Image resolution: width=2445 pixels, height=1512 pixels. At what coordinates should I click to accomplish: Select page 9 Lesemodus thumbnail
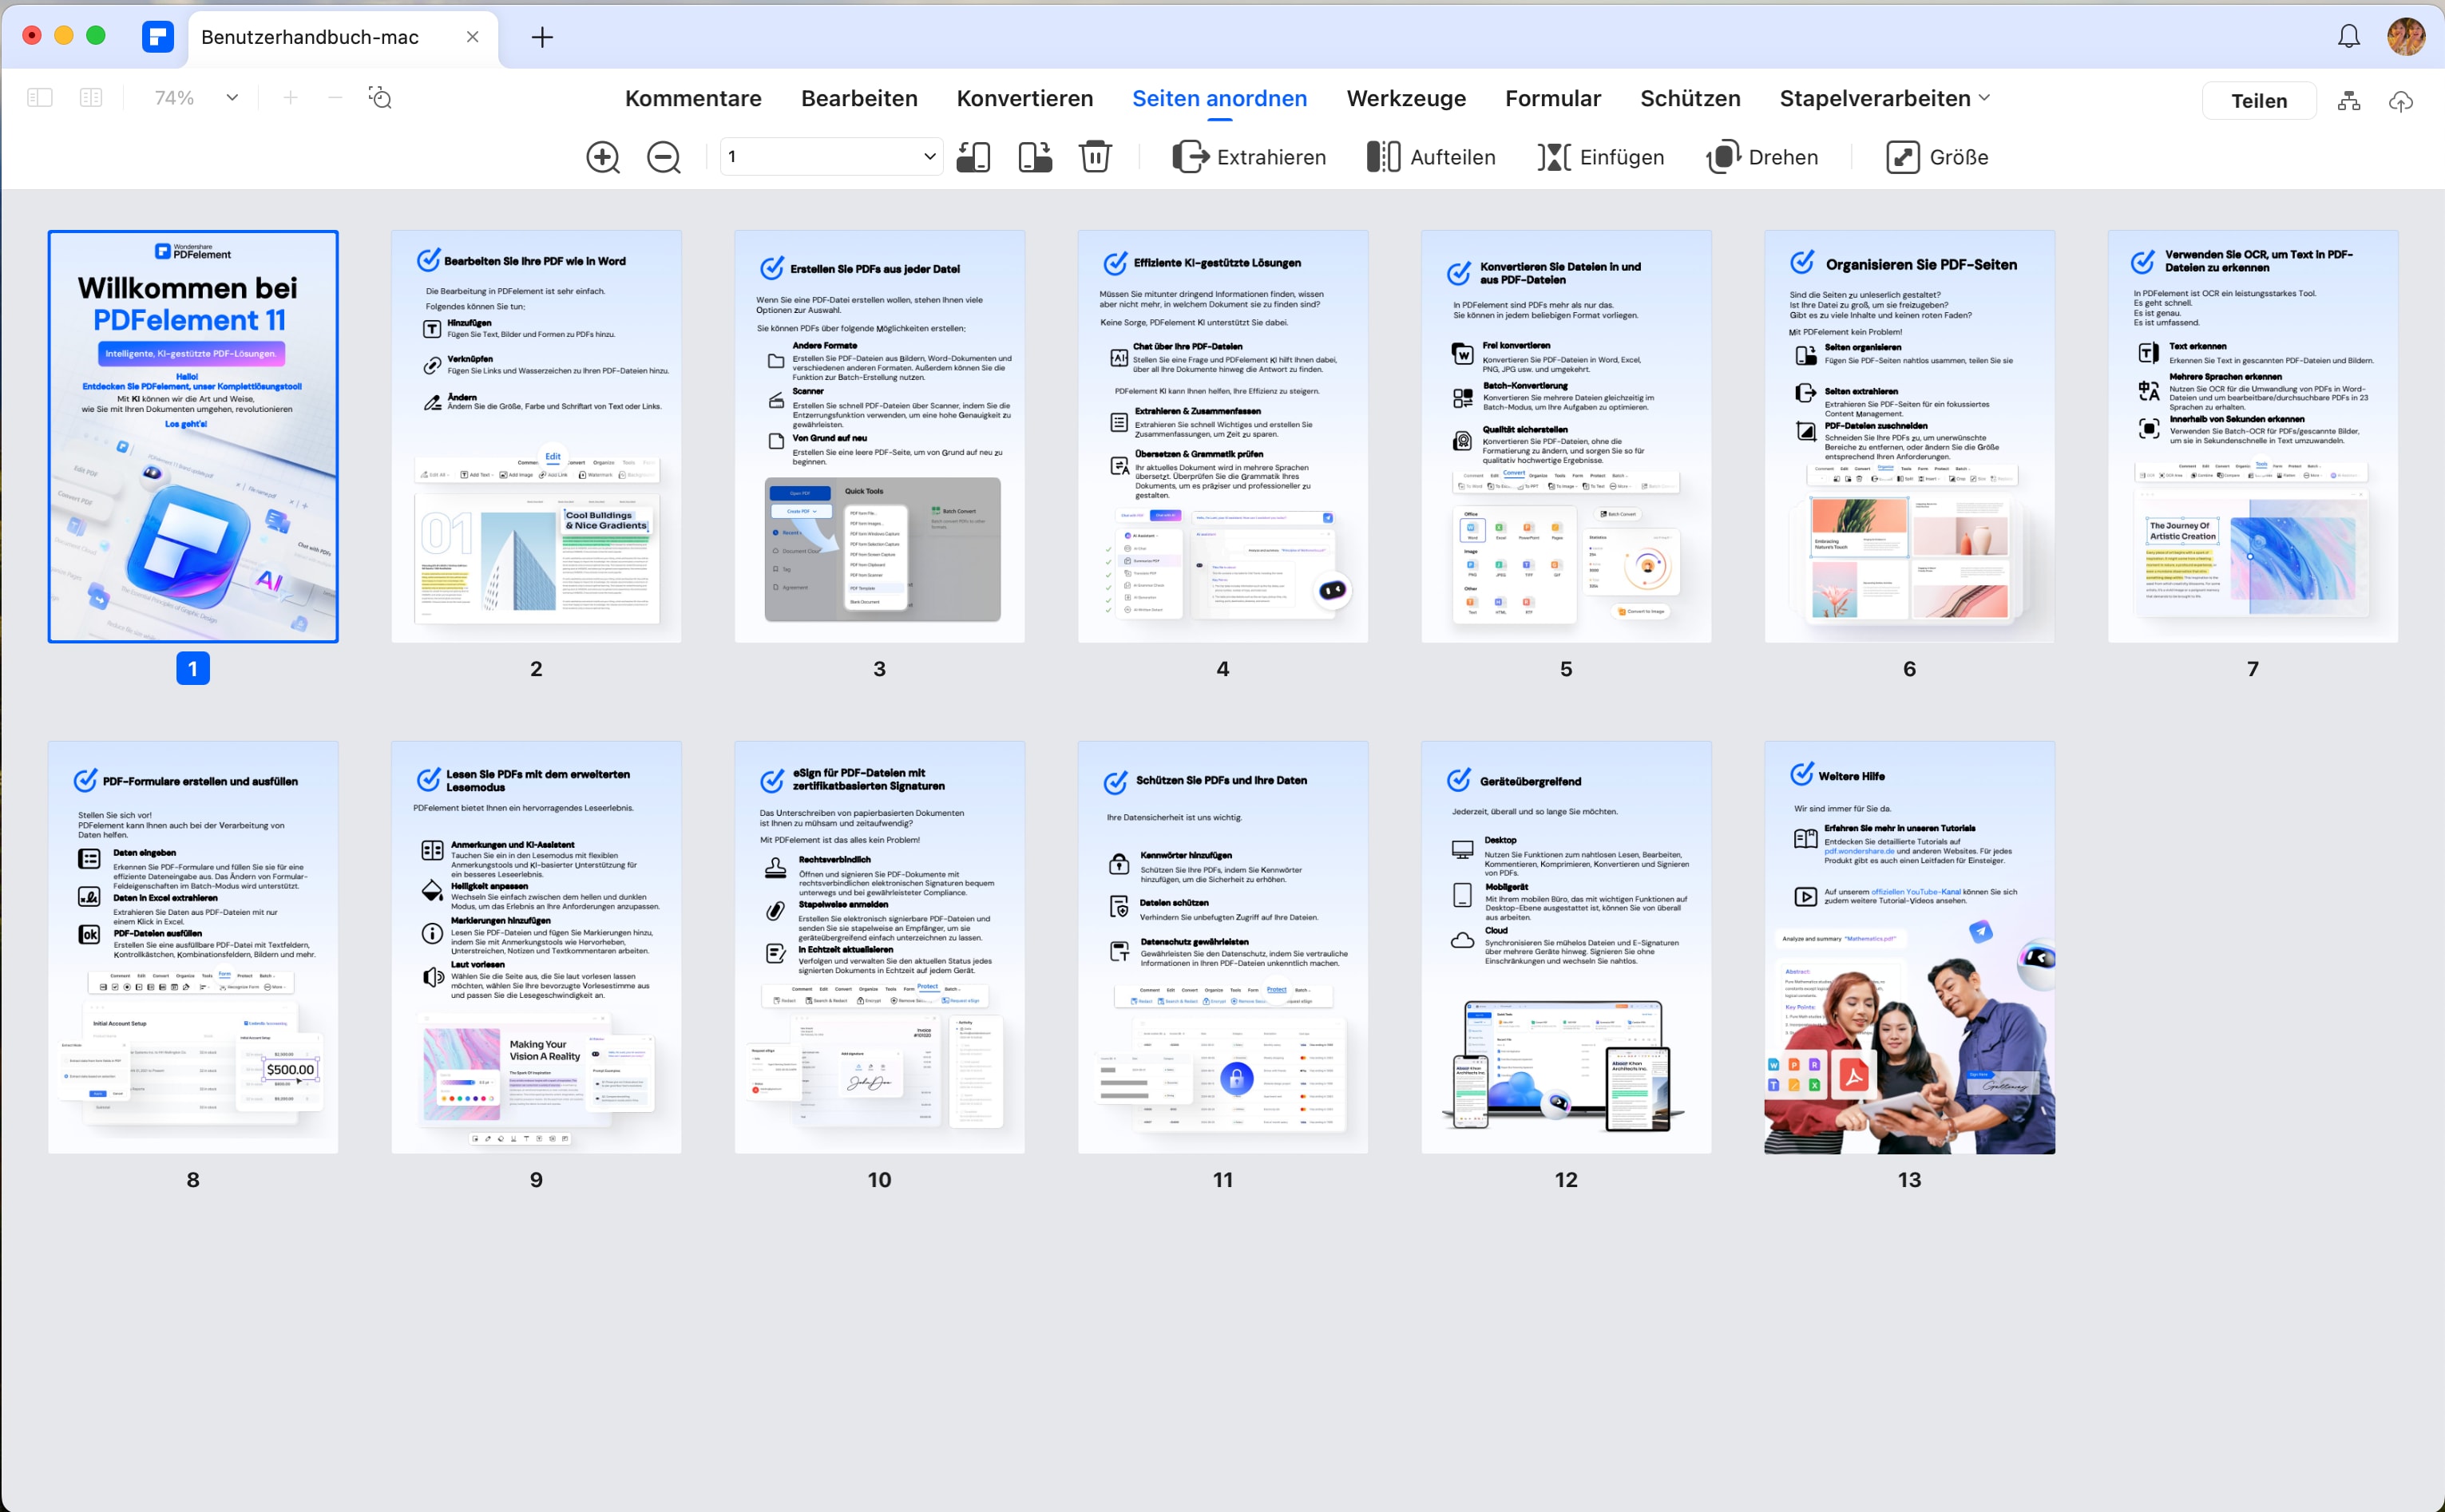pos(536,947)
